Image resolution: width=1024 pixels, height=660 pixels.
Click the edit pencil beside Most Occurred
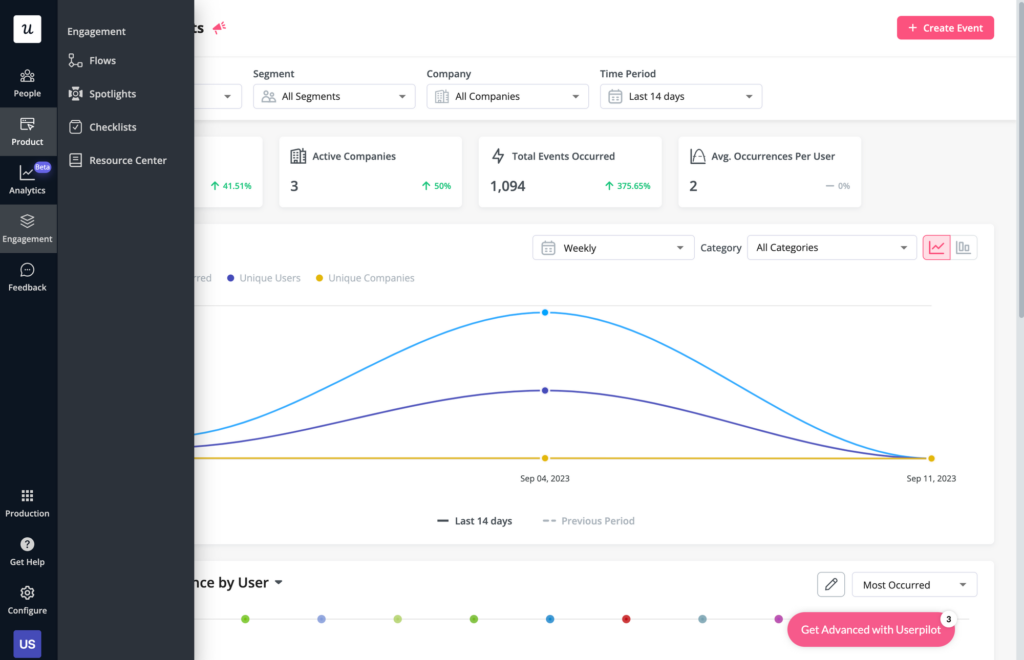click(x=830, y=584)
